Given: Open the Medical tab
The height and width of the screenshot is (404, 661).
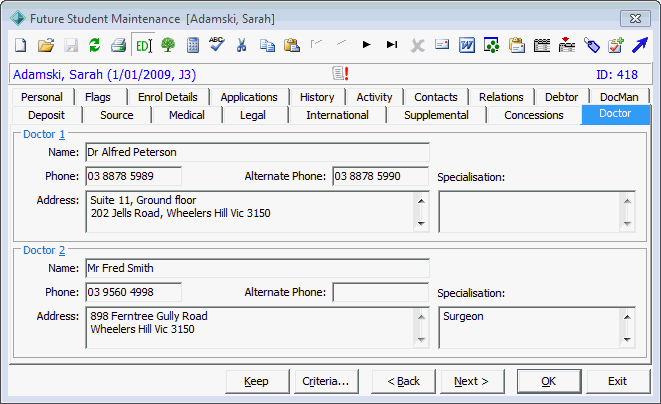Looking at the screenshot, I should [x=187, y=115].
